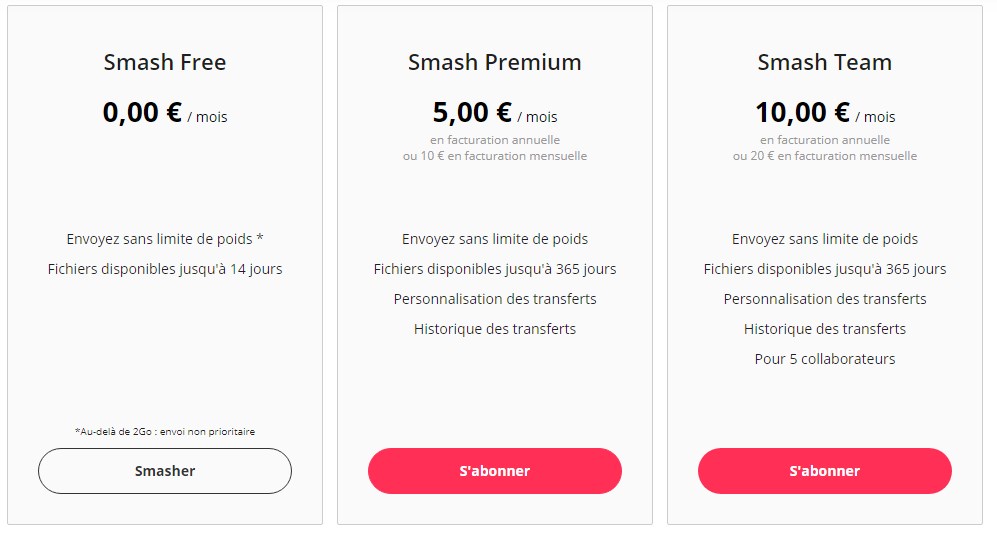
Task: Click Premium "Personnalisation des transferts" feature
Action: click(x=495, y=299)
